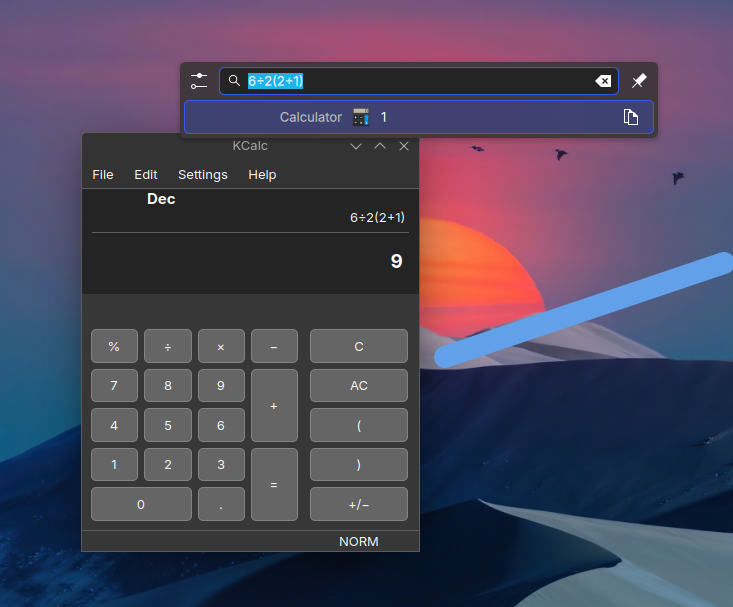Click the KCalc window title
This screenshot has width=733, height=607.
(x=250, y=146)
